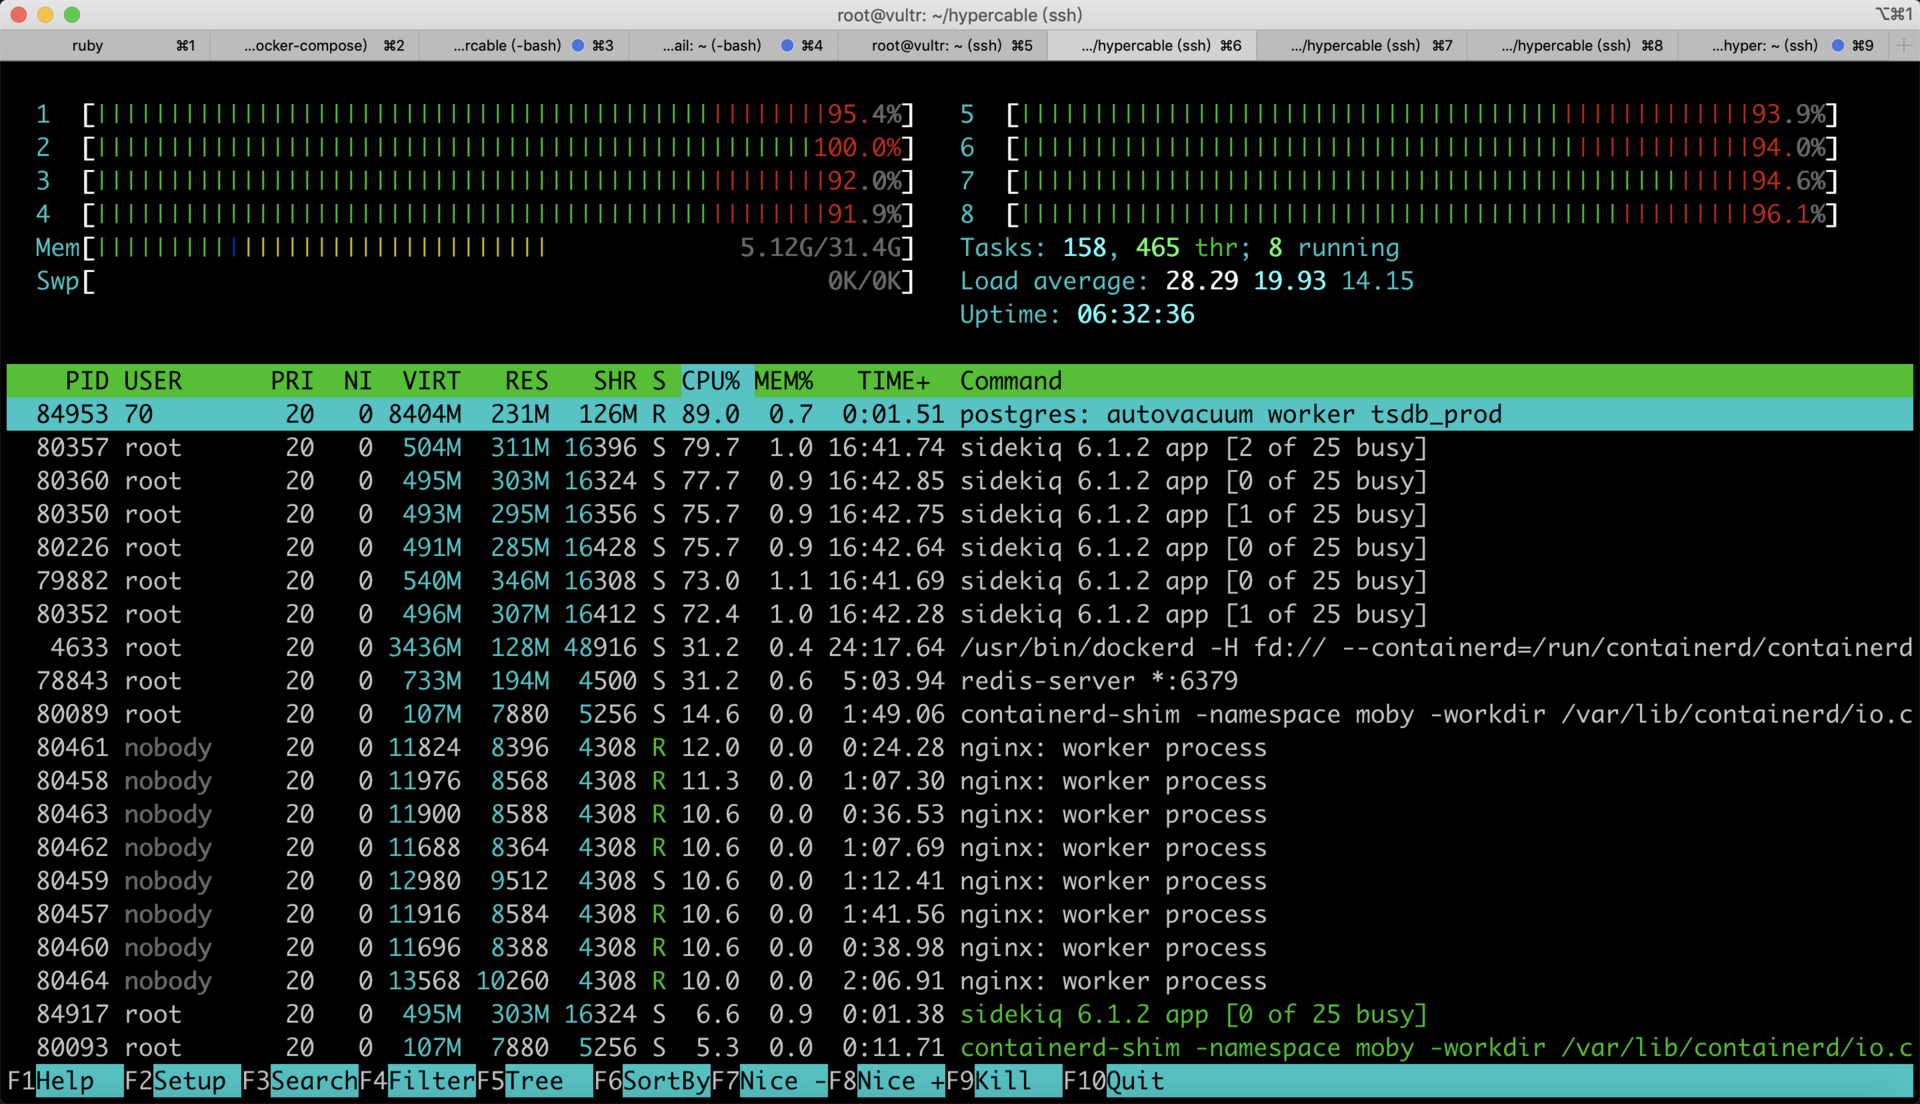
Task: Open the F6 SortBy menu
Action: click(x=652, y=1081)
